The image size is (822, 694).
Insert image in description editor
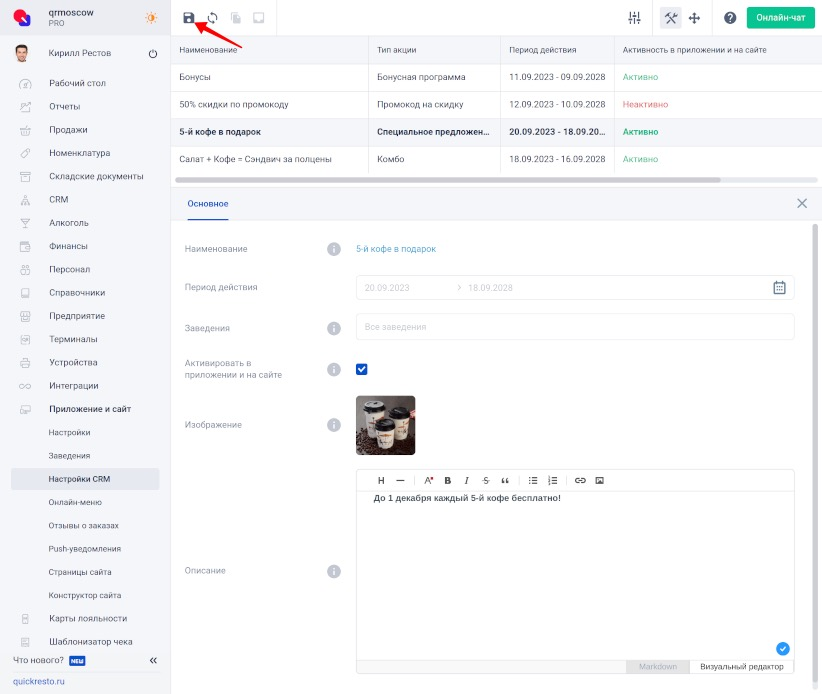coord(600,480)
